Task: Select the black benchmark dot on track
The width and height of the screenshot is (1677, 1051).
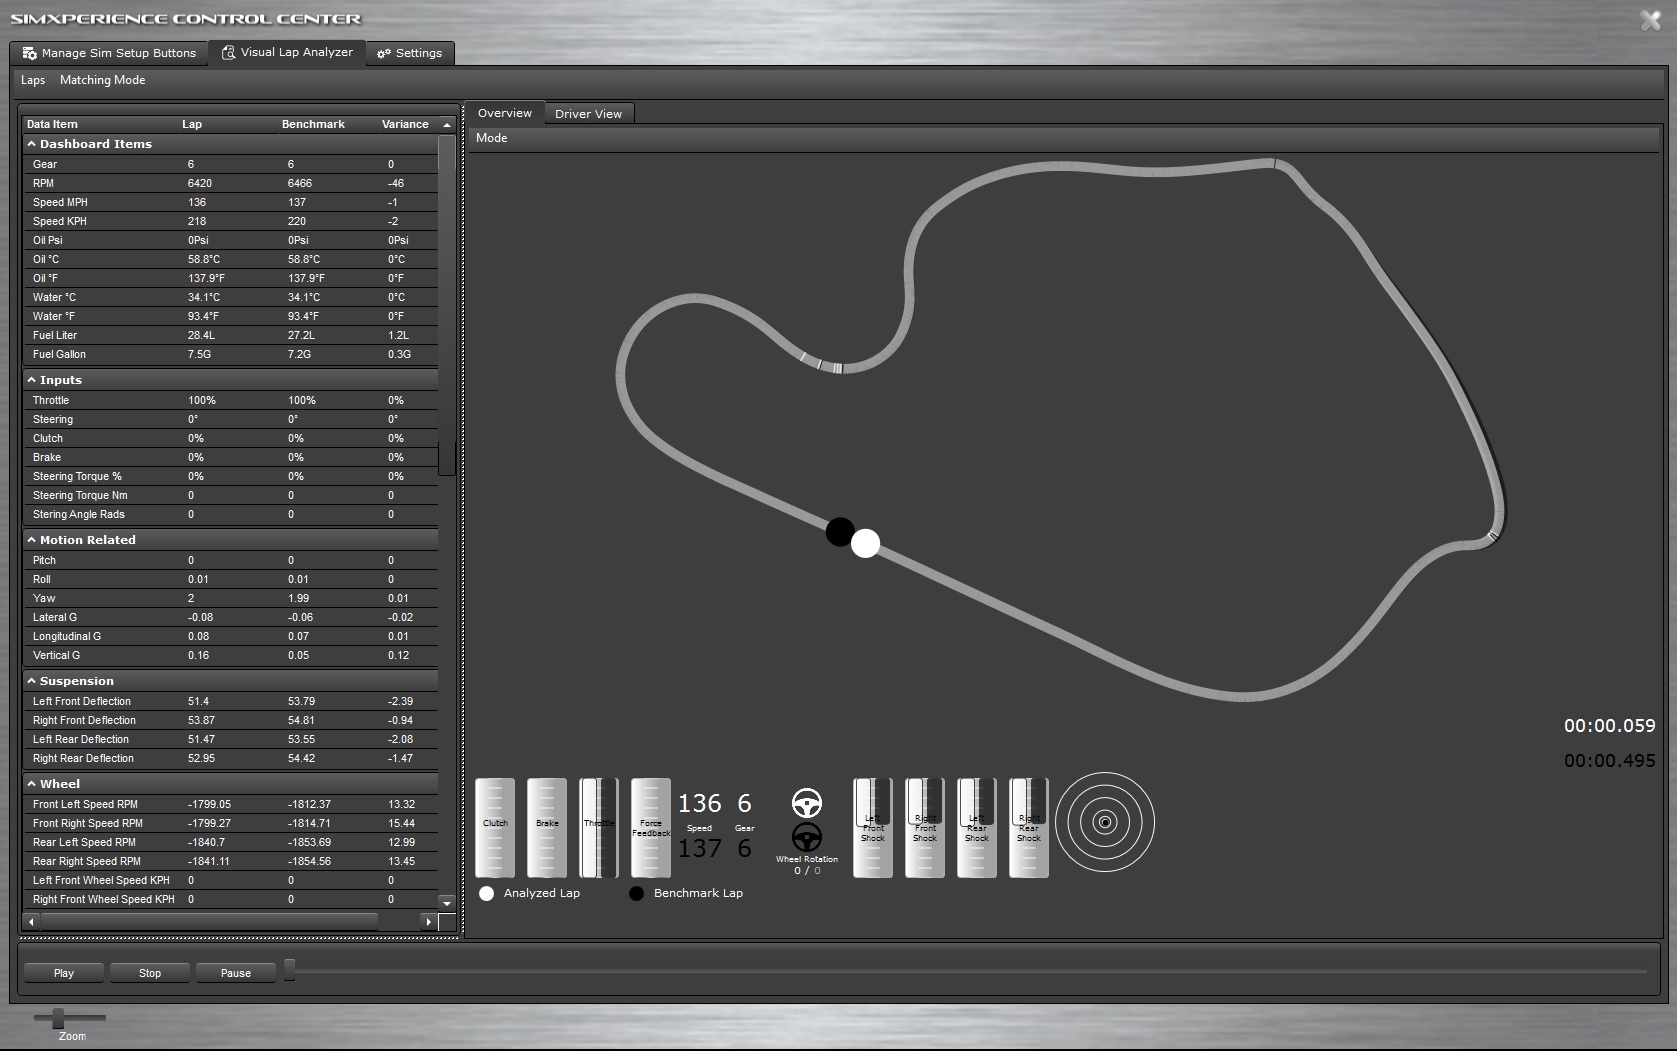Action: point(840,531)
